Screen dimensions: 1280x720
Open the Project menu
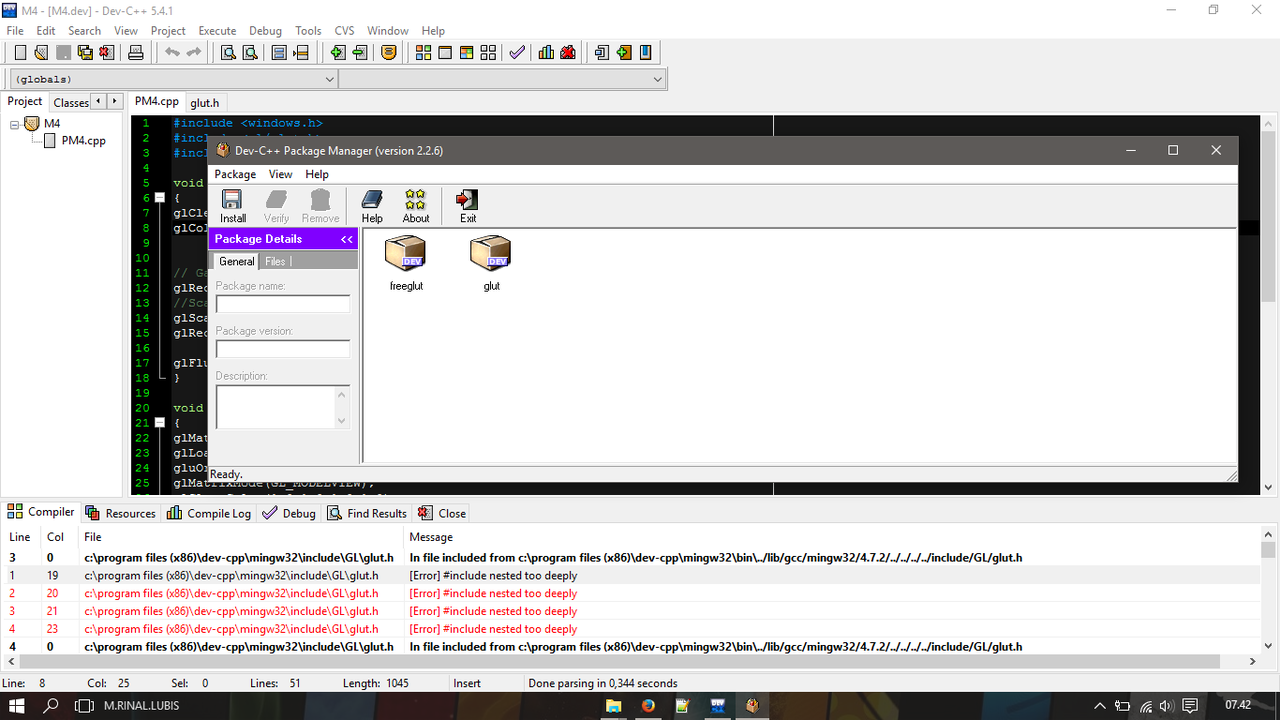point(168,31)
